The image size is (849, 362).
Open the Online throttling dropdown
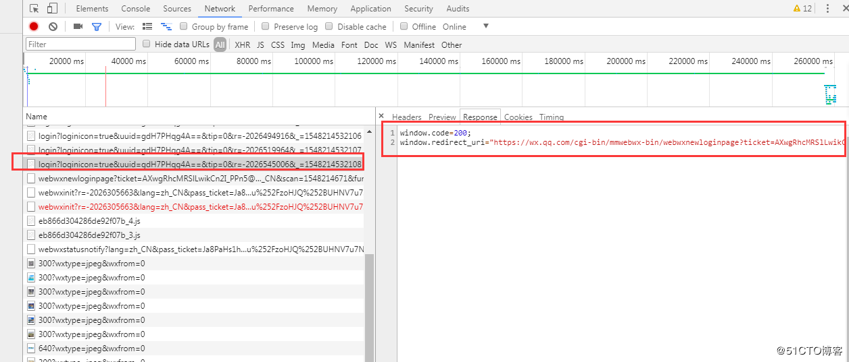(x=466, y=27)
